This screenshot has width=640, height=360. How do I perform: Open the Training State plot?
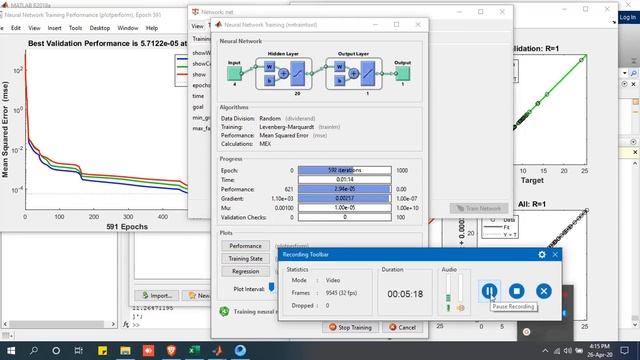pyautogui.click(x=245, y=258)
